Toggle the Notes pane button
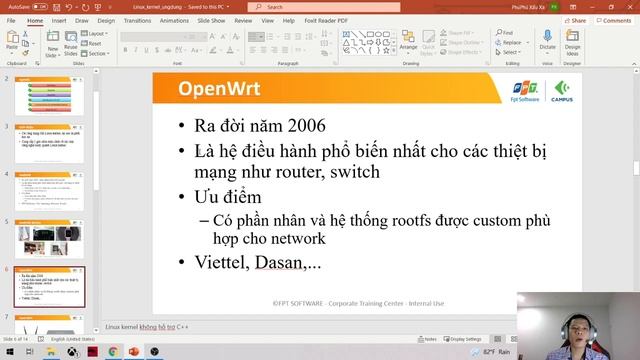640x360 pixels. pyautogui.click(x=427, y=339)
